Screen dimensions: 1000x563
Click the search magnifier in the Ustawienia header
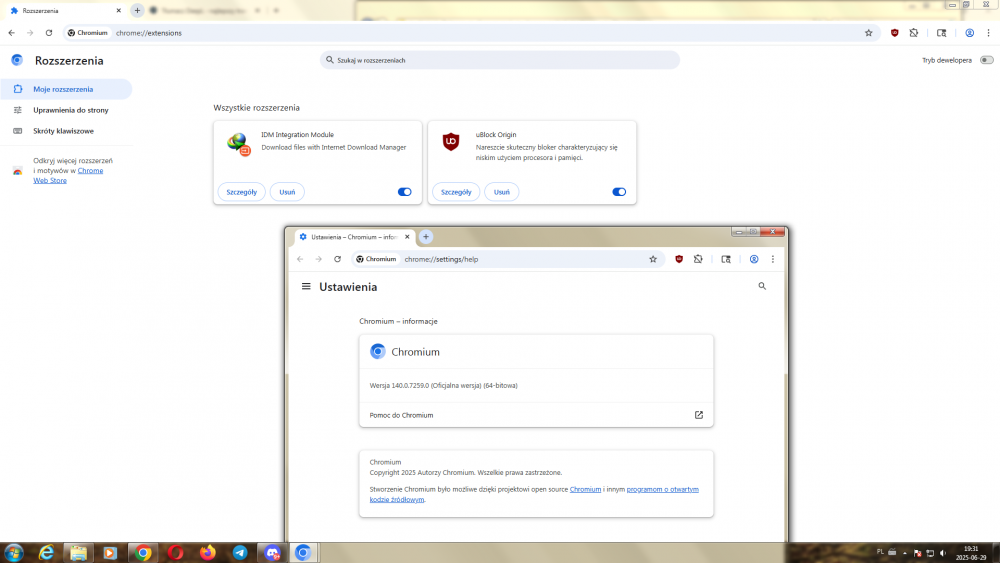click(x=762, y=286)
